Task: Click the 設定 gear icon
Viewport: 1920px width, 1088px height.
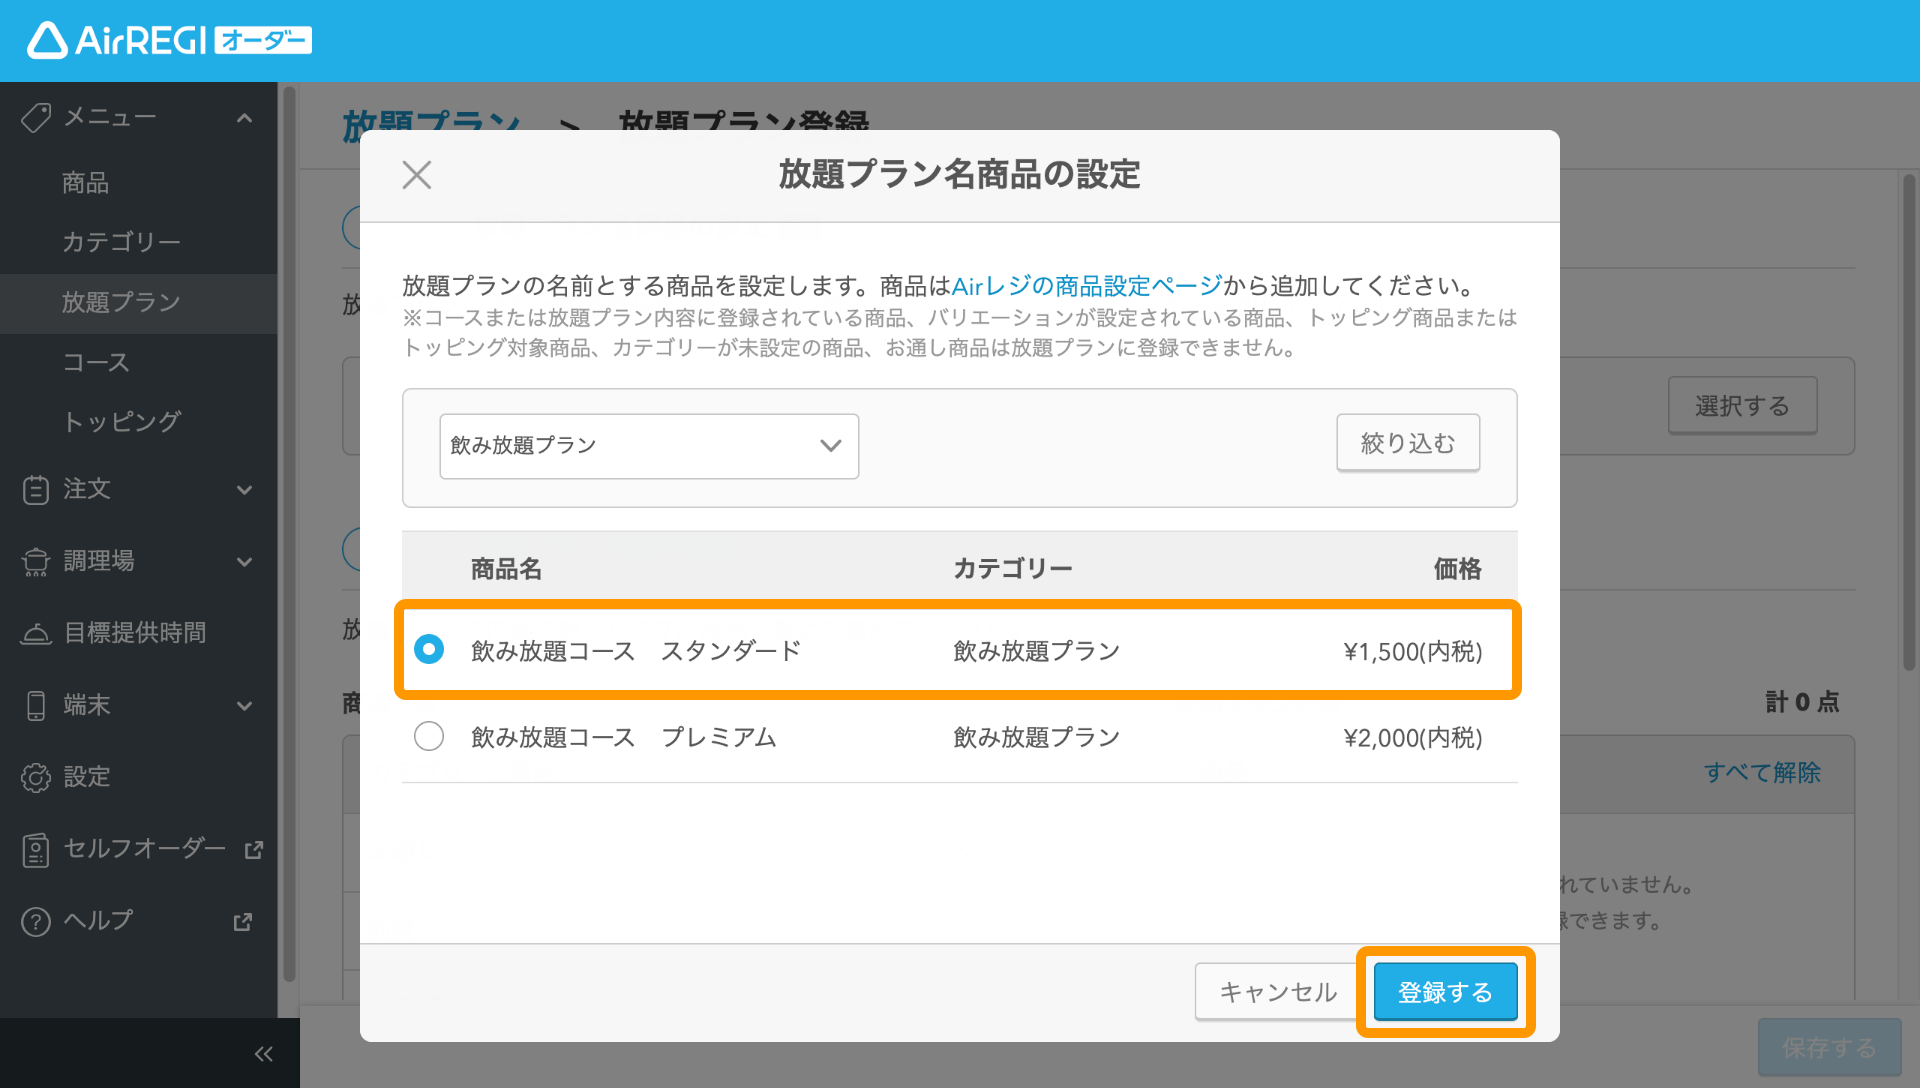Action: point(36,777)
